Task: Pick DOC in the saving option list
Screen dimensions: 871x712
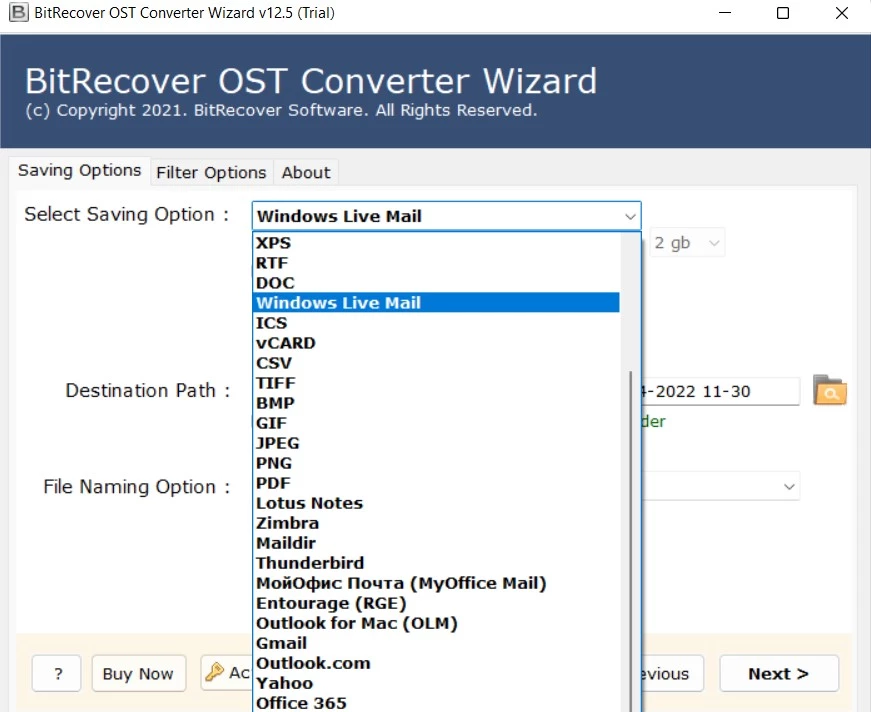Action: [436, 283]
